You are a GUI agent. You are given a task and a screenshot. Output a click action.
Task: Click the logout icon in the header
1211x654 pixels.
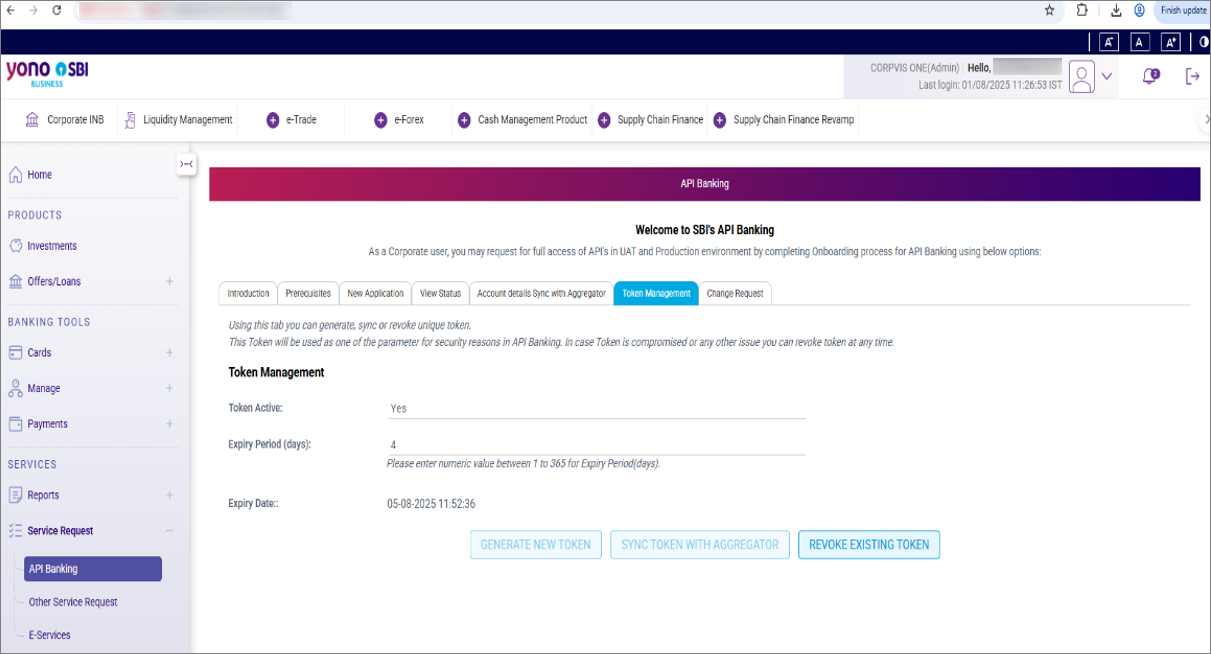click(x=1192, y=76)
